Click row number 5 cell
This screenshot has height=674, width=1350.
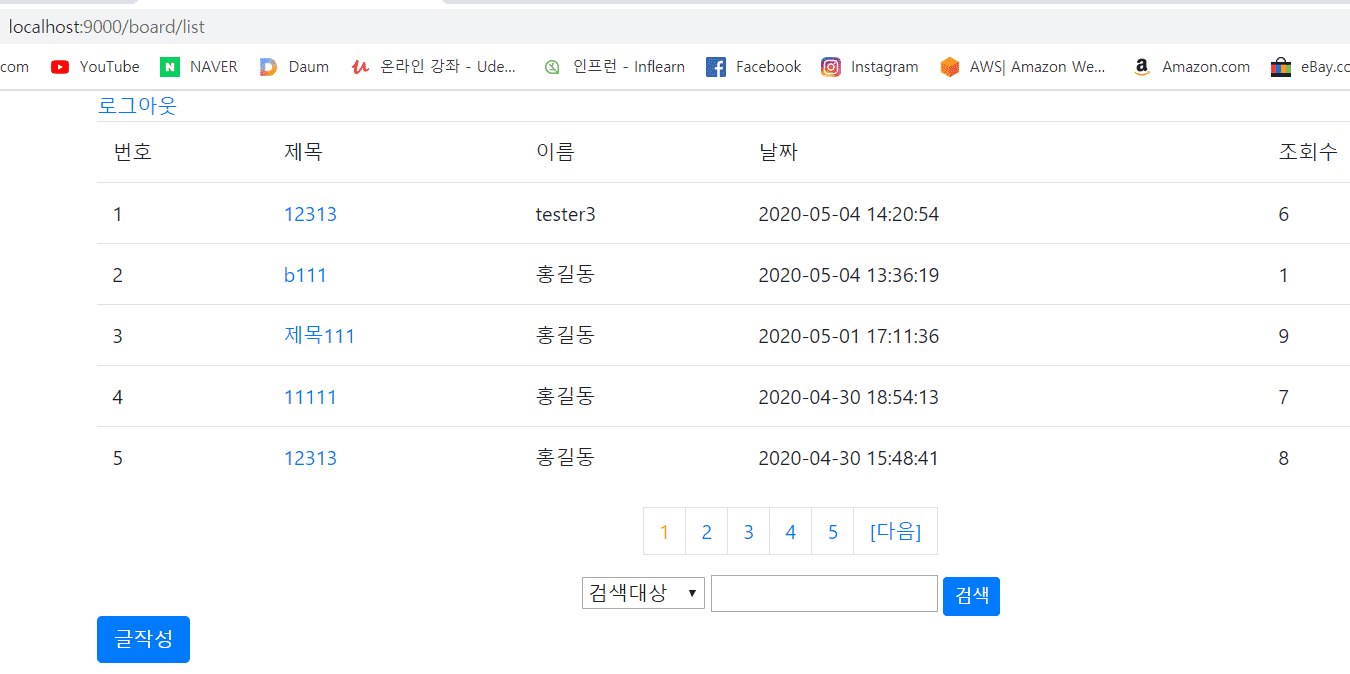point(118,458)
